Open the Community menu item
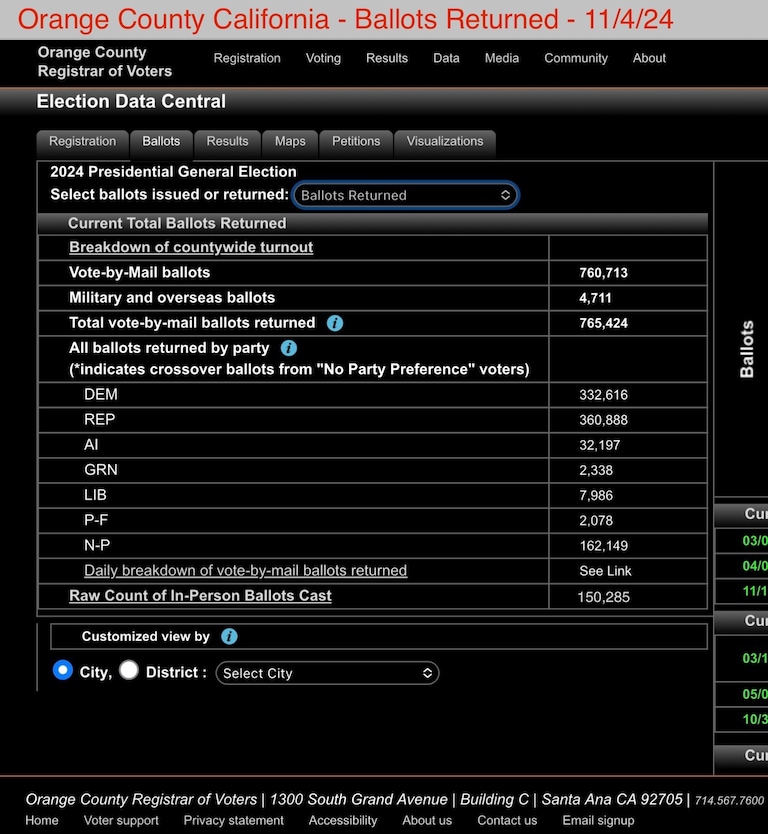 [575, 58]
